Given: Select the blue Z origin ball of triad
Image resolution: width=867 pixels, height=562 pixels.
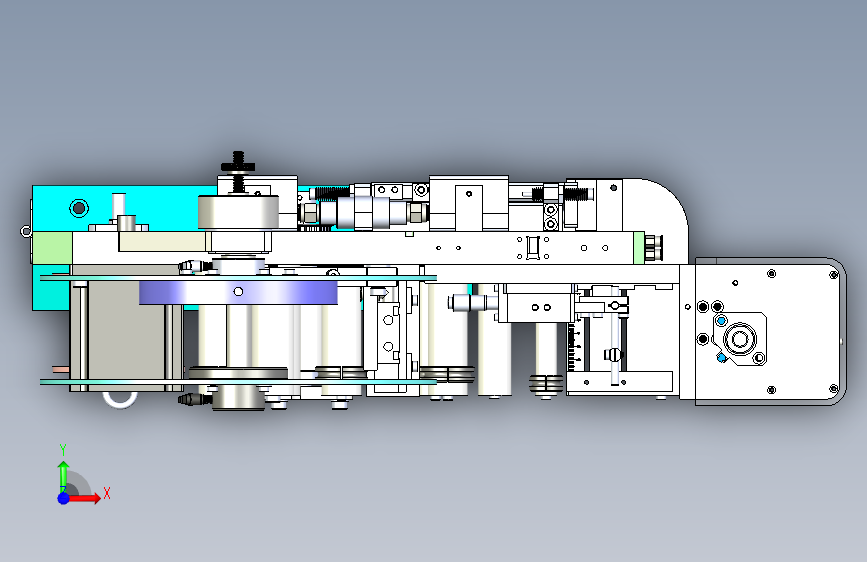Looking at the screenshot, I should click(64, 498).
